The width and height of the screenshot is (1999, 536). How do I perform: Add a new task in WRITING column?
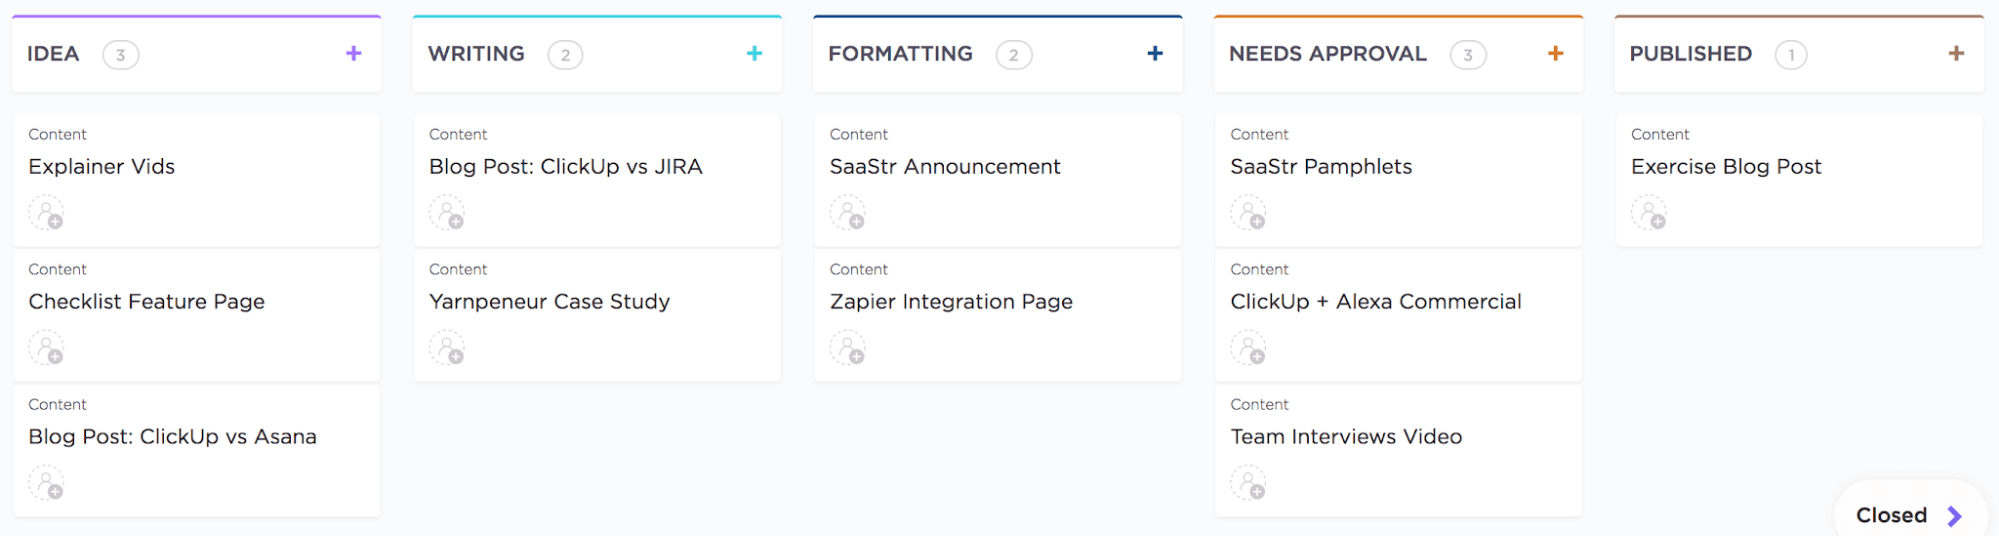click(754, 54)
